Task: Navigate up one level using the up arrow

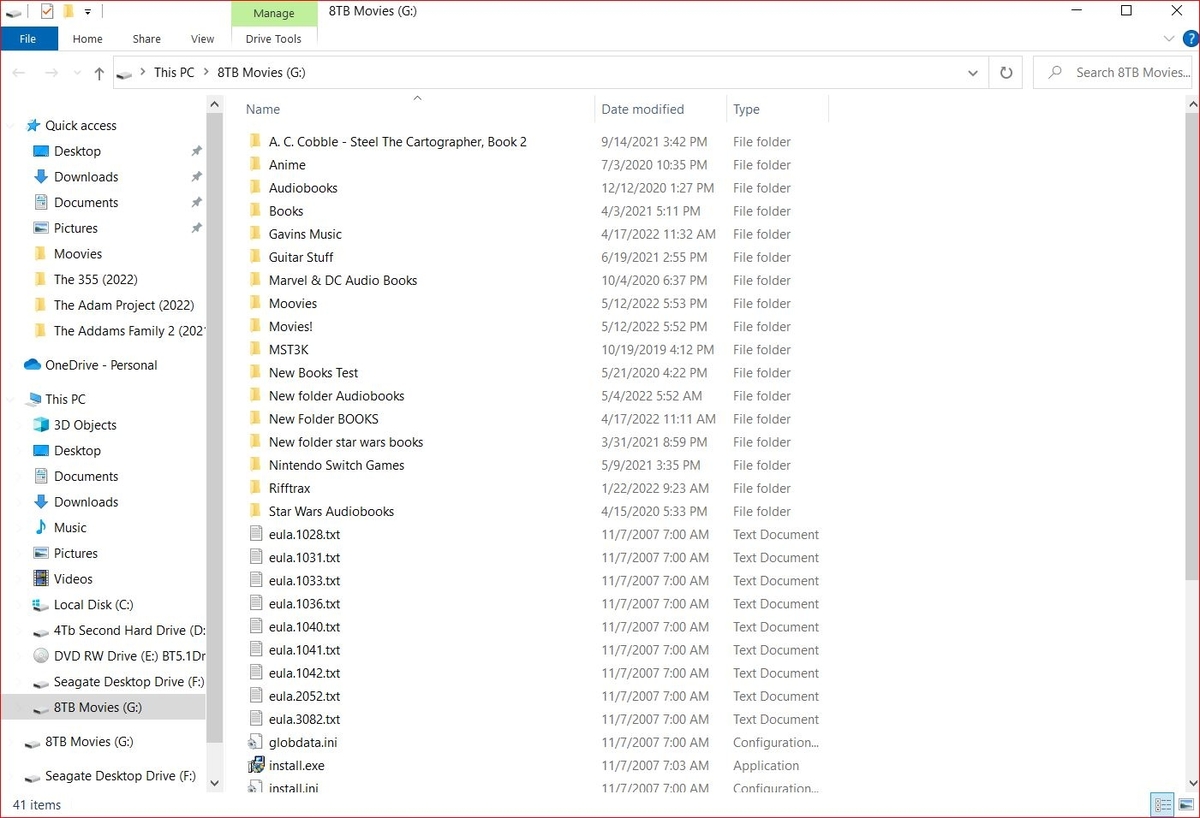Action: coord(97,72)
